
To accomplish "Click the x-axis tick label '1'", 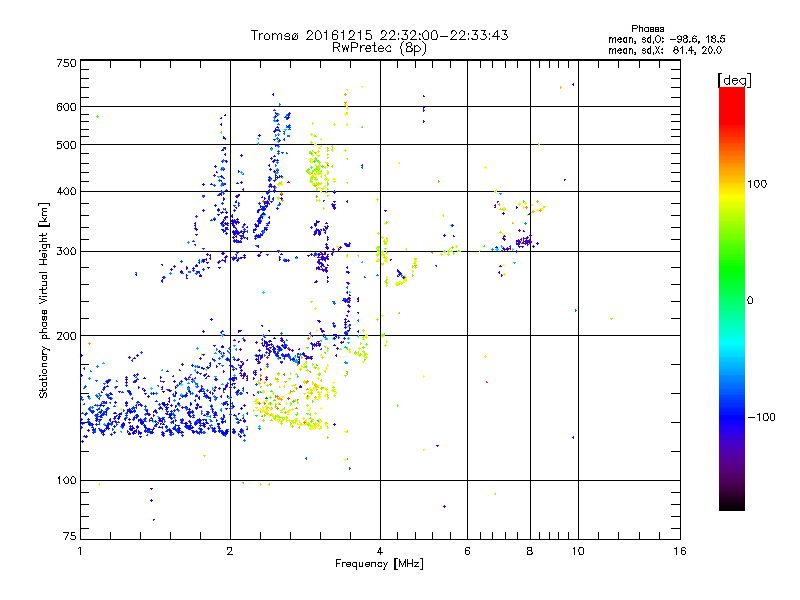I will click(80, 551).
